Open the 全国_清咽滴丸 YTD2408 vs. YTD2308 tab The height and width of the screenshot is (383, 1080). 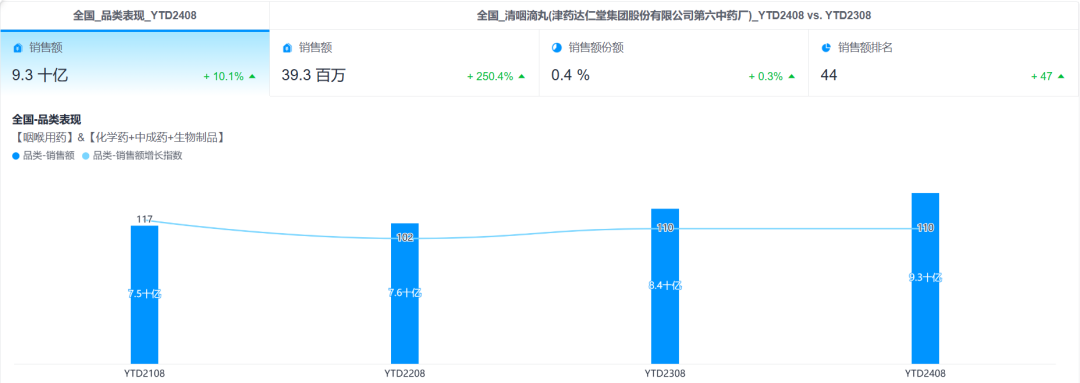click(674, 15)
